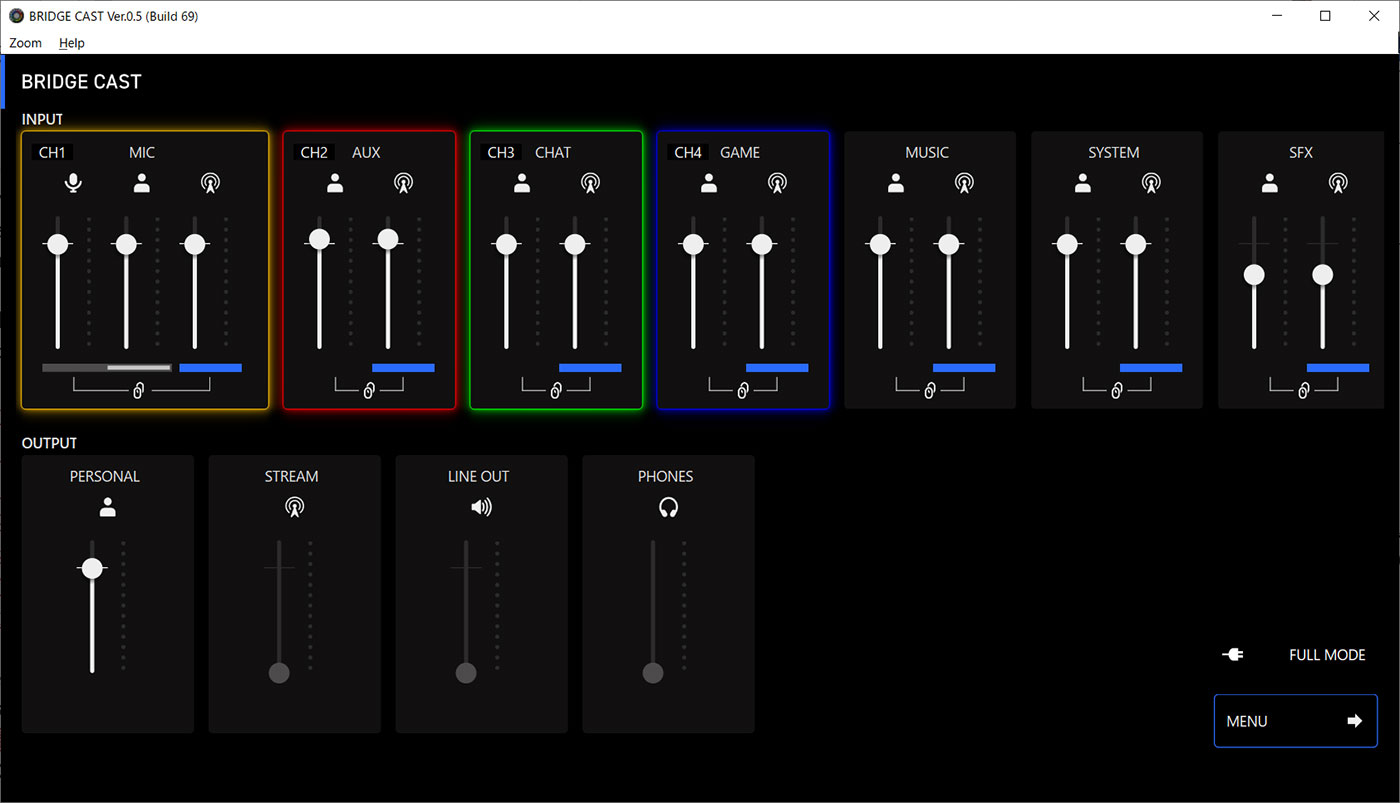Click the CH2 channel badge
1400x803 pixels.
coord(314,153)
